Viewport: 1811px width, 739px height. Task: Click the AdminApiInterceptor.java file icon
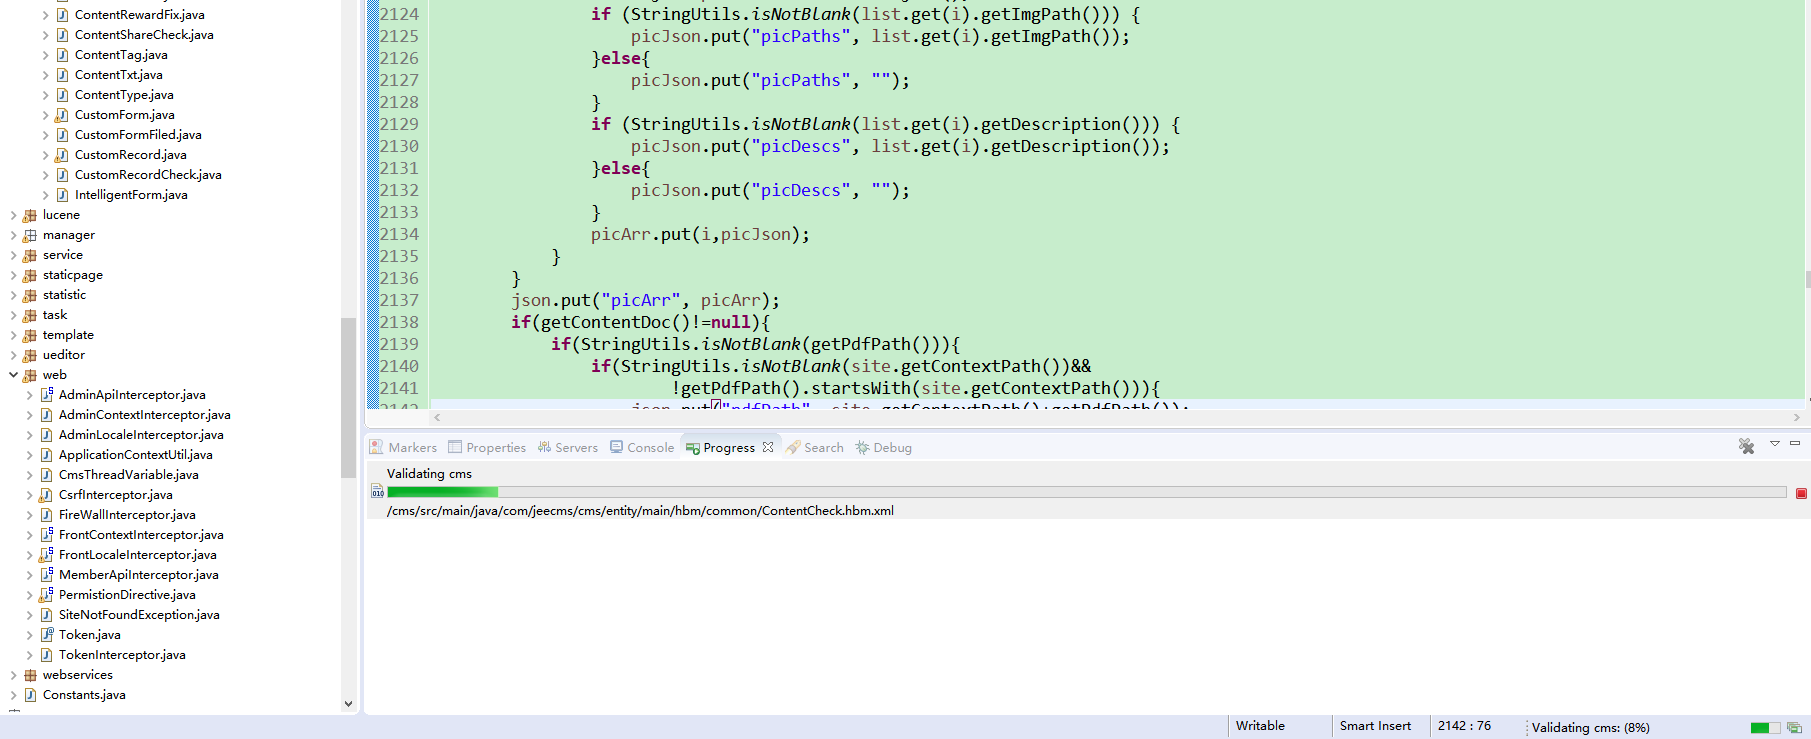[x=46, y=395]
